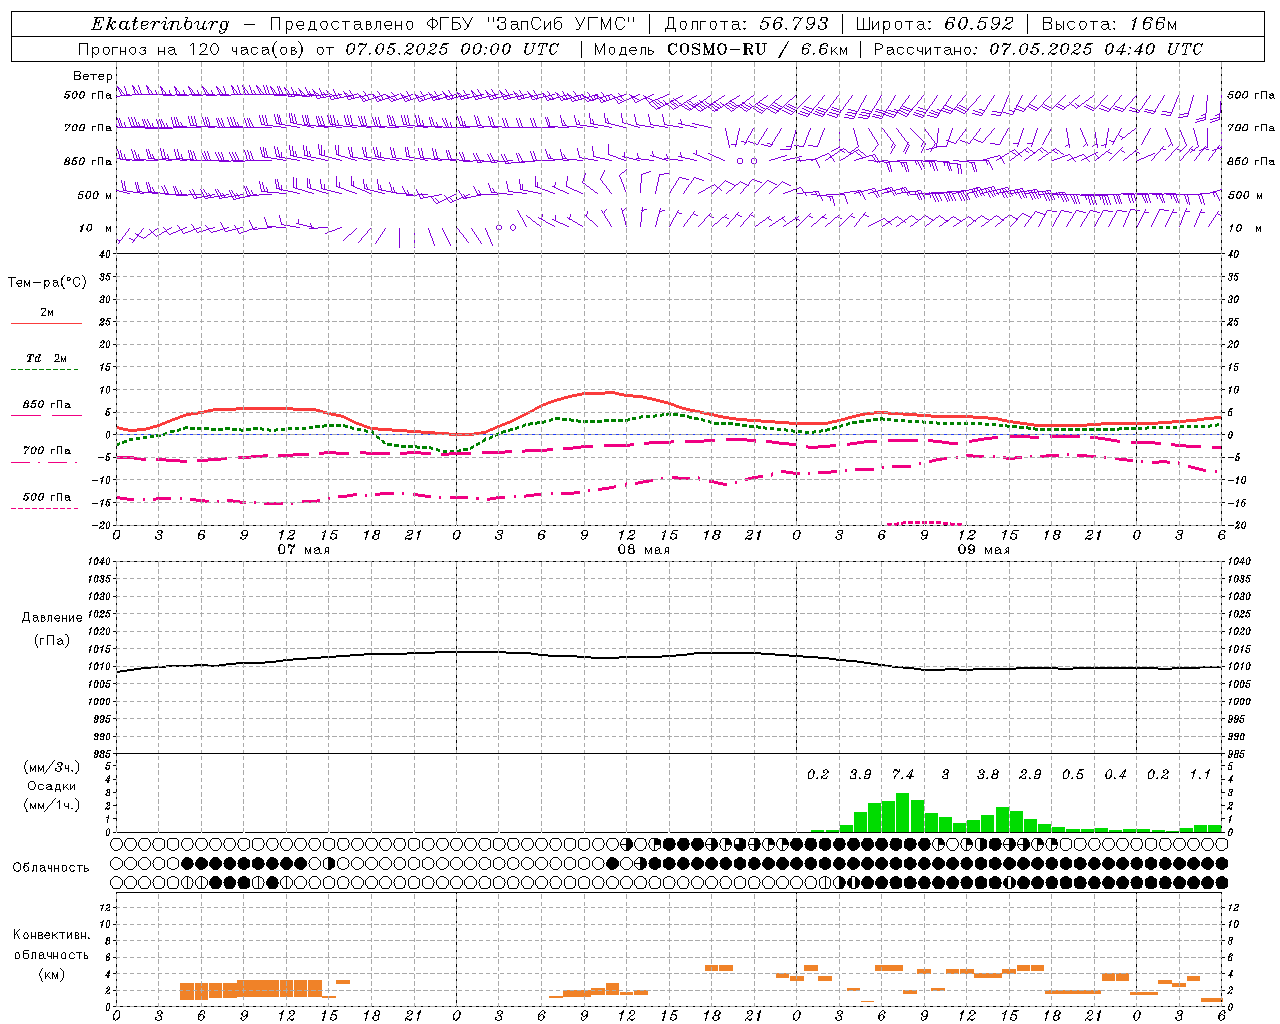Click the "Рассчитано: 07.05.2025 04:40 UTC" timestamp
Viewport: 1280px width, 1024px height.
tap(1038, 49)
